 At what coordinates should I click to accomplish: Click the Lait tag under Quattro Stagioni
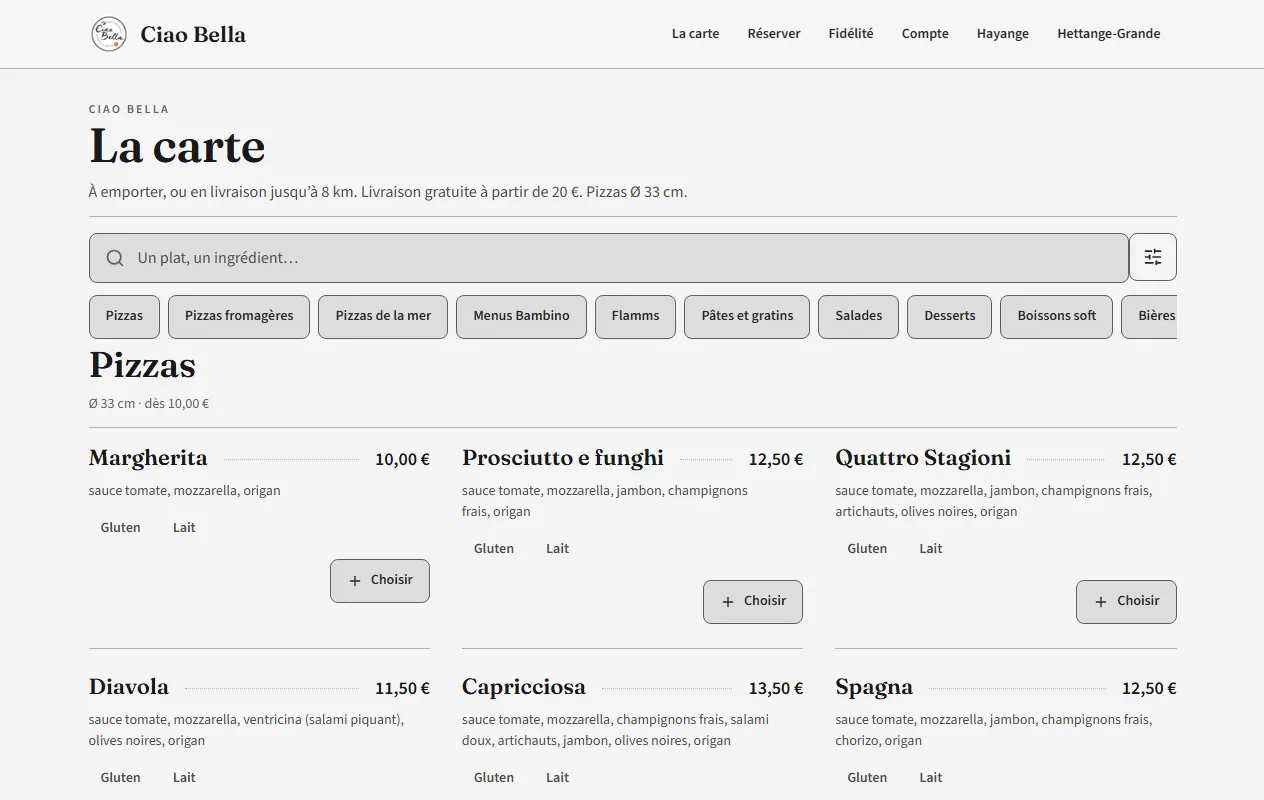931,548
